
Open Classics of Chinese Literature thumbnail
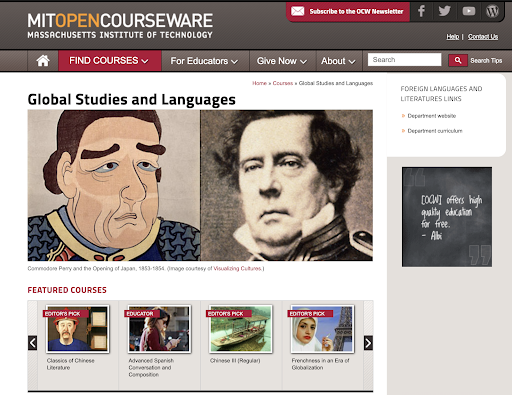(77, 329)
